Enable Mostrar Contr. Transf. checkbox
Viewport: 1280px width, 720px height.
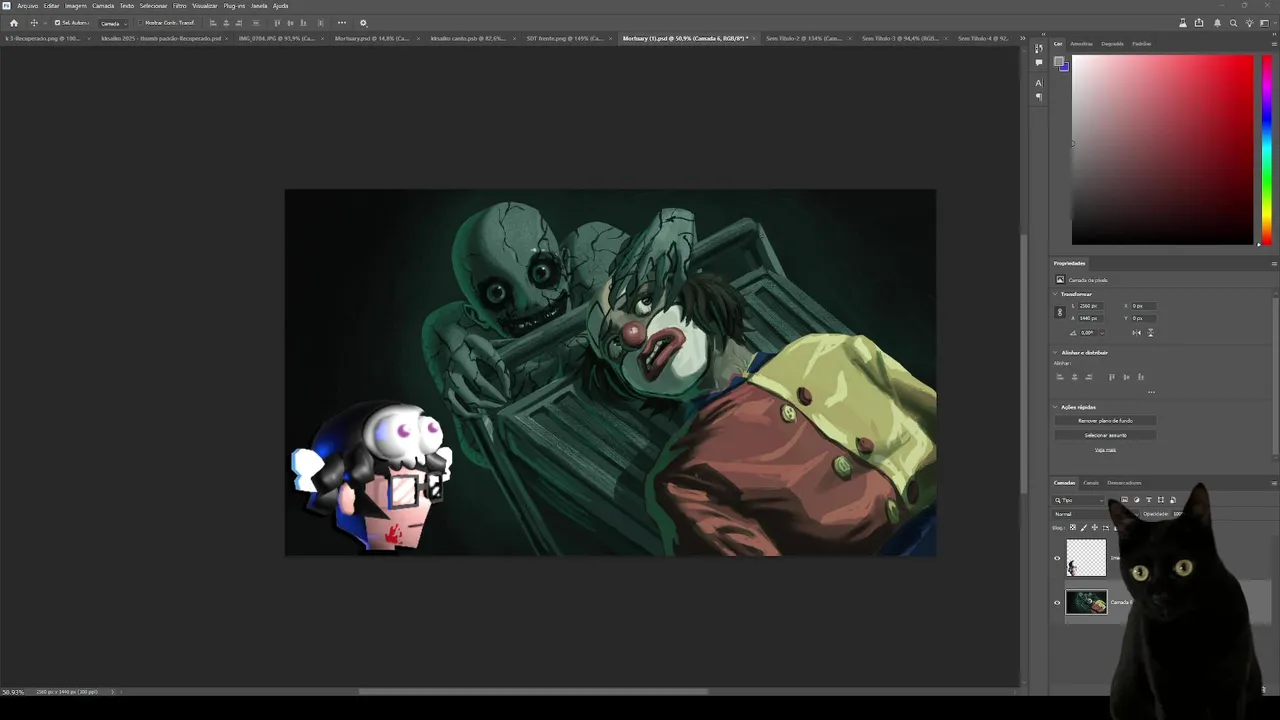(140, 23)
